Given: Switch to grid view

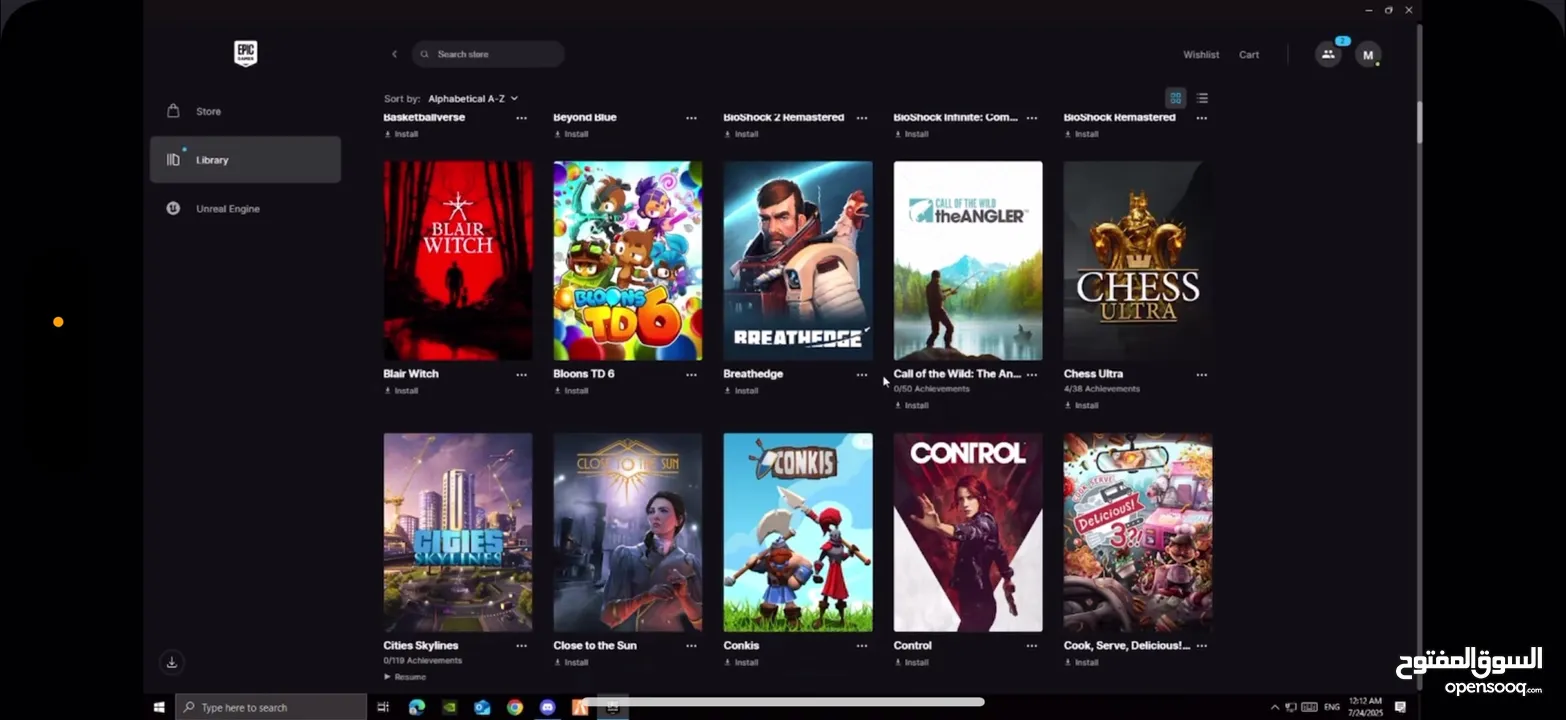Looking at the screenshot, I should tap(1176, 98).
